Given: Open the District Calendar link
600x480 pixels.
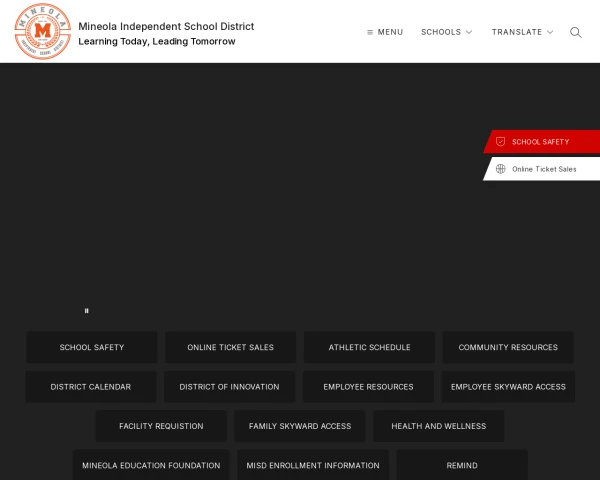Looking at the screenshot, I should point(91,387).
